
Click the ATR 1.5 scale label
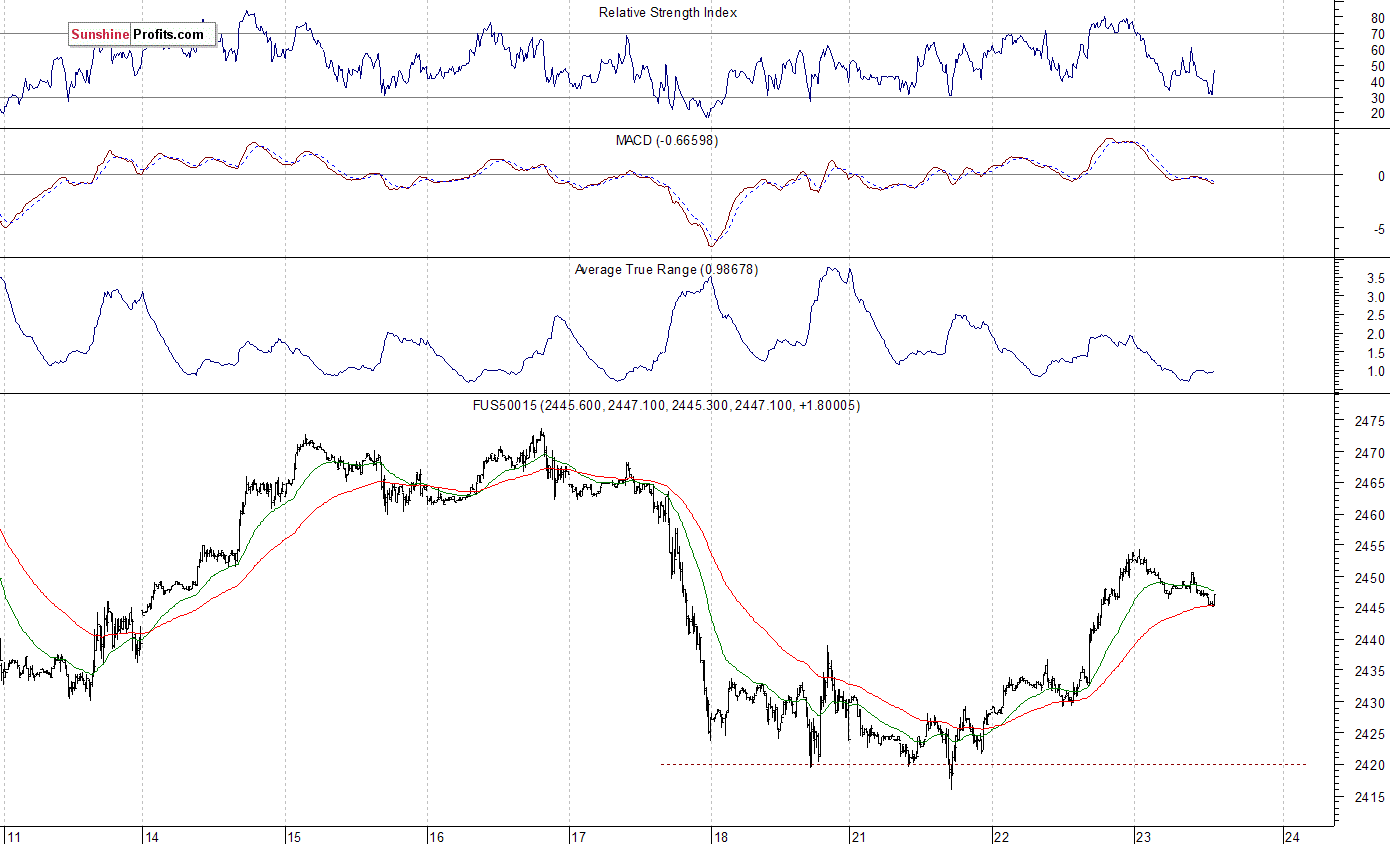1377,353
